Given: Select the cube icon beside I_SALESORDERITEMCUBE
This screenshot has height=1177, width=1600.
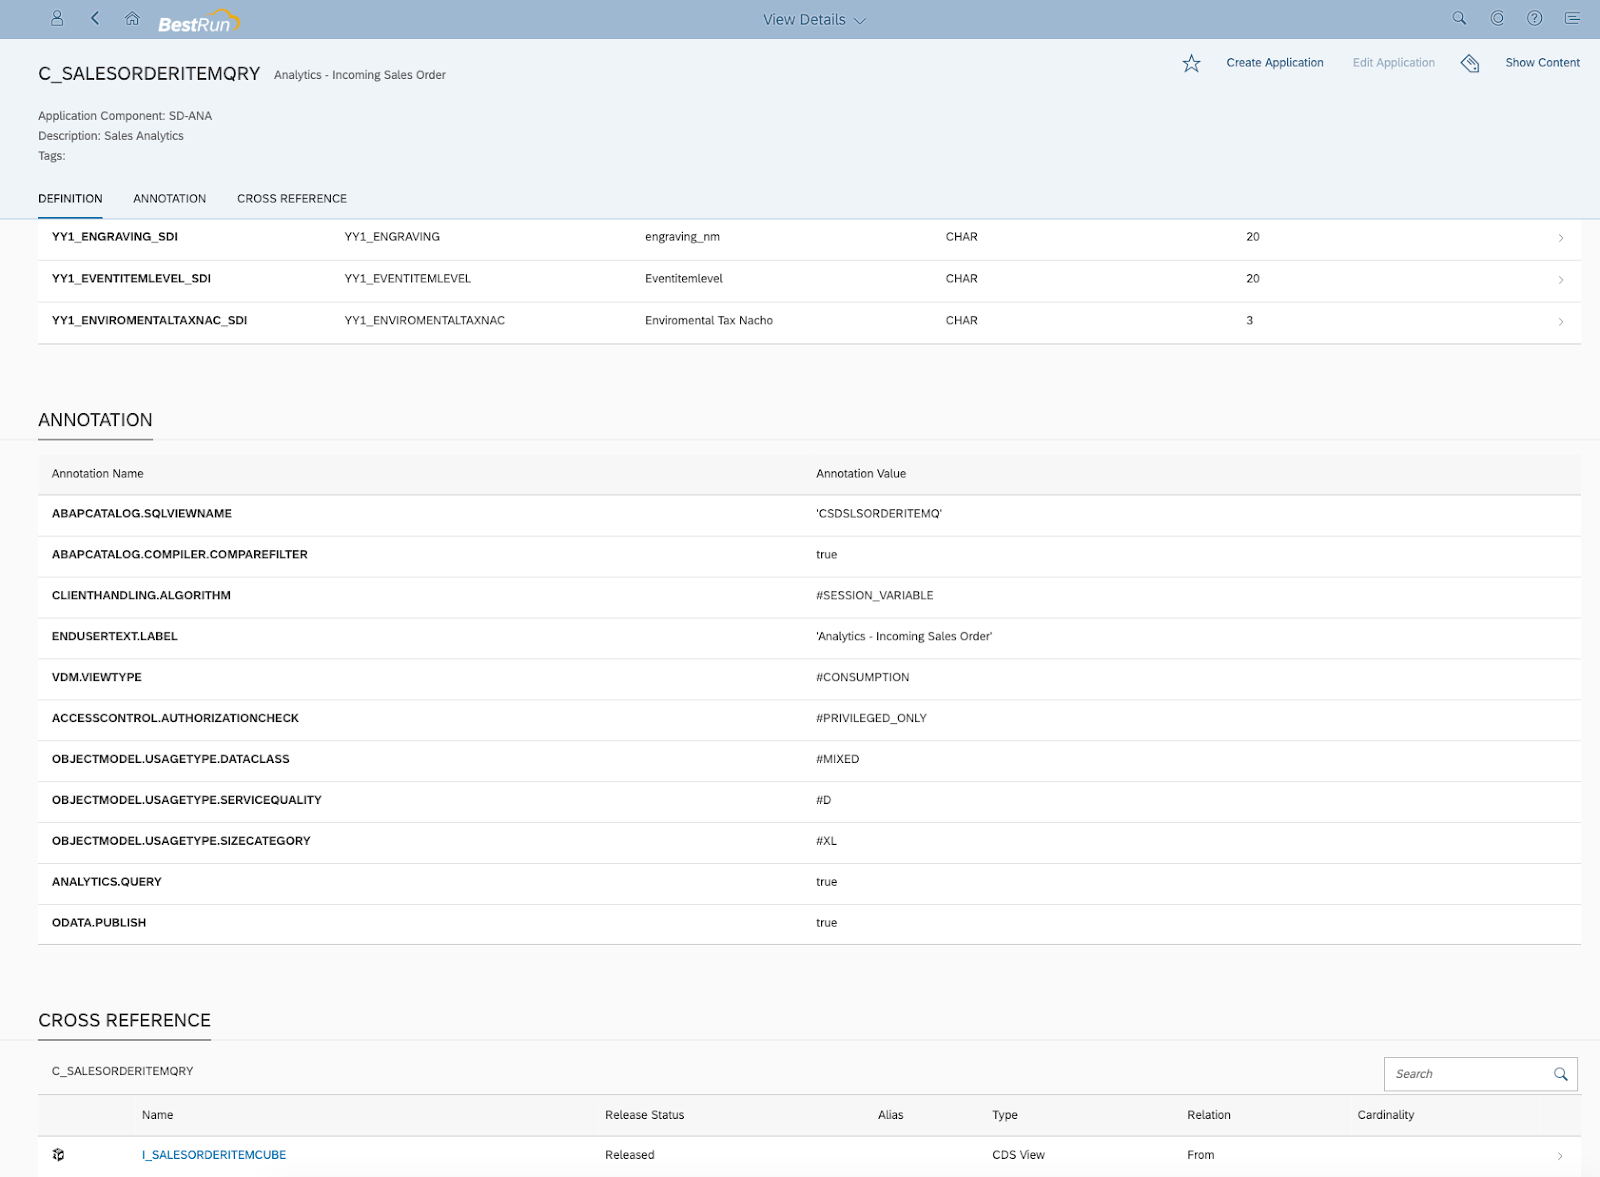Looking at the screenshot, I should (60, 1154).
